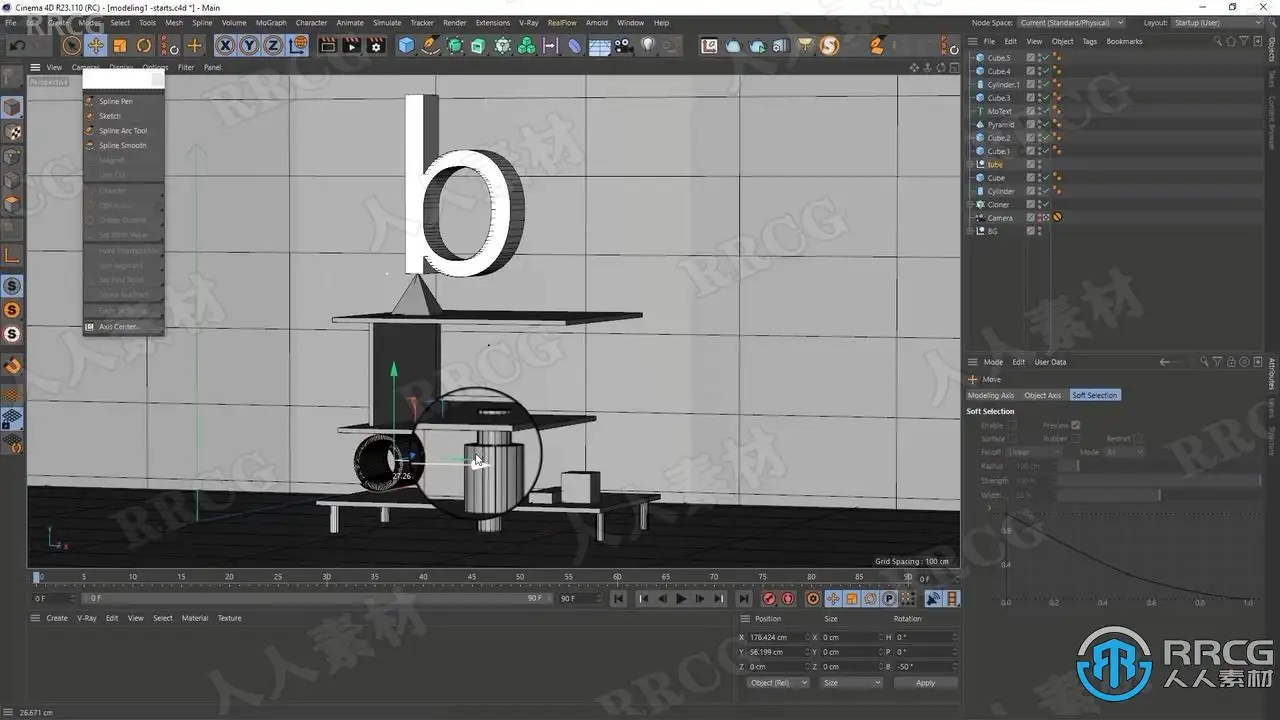Switch the world coordinate system icon
Viewport: 1280px width, 720px height.
pos(298,45)
